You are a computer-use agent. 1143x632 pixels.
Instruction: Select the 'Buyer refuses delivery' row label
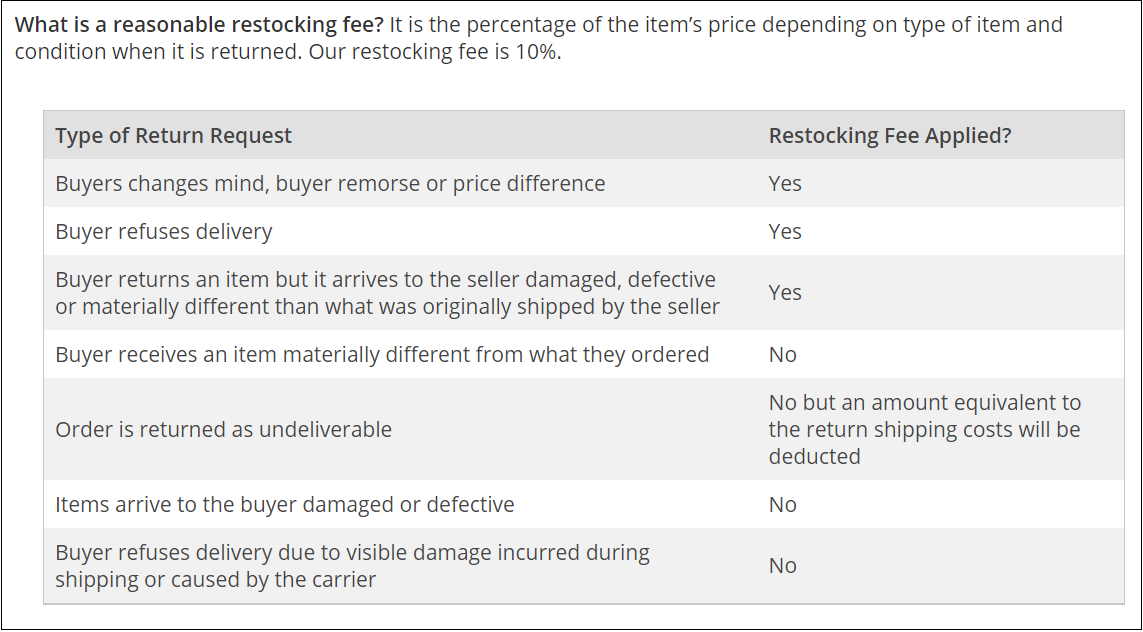click(x=164, y=232)
